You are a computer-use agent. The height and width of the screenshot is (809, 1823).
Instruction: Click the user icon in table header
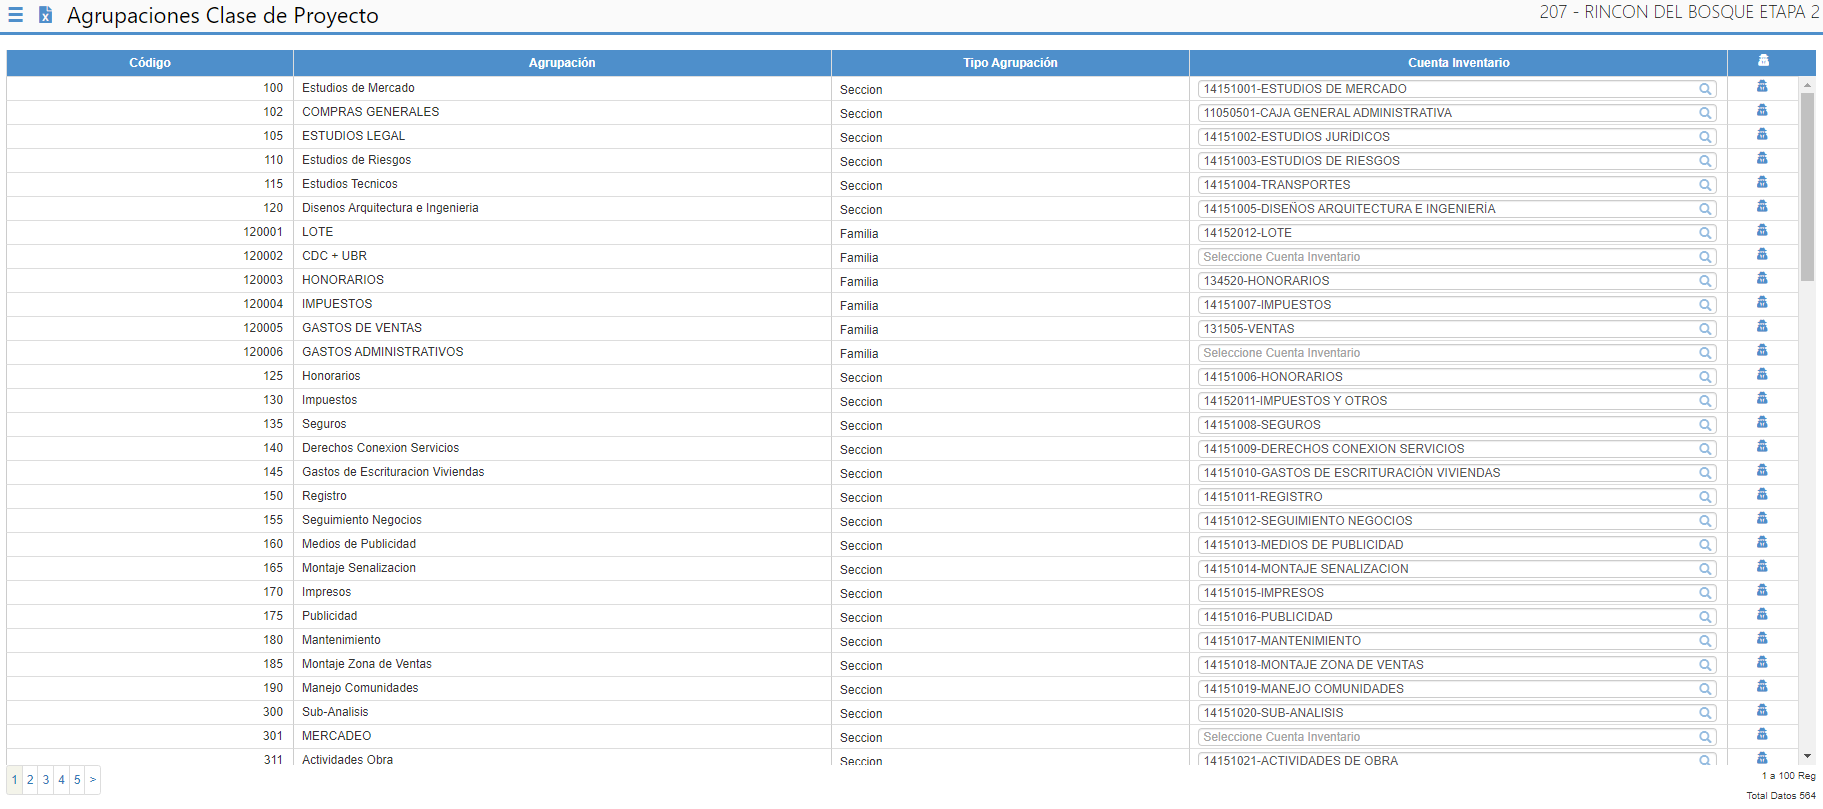click(1763, 61)
